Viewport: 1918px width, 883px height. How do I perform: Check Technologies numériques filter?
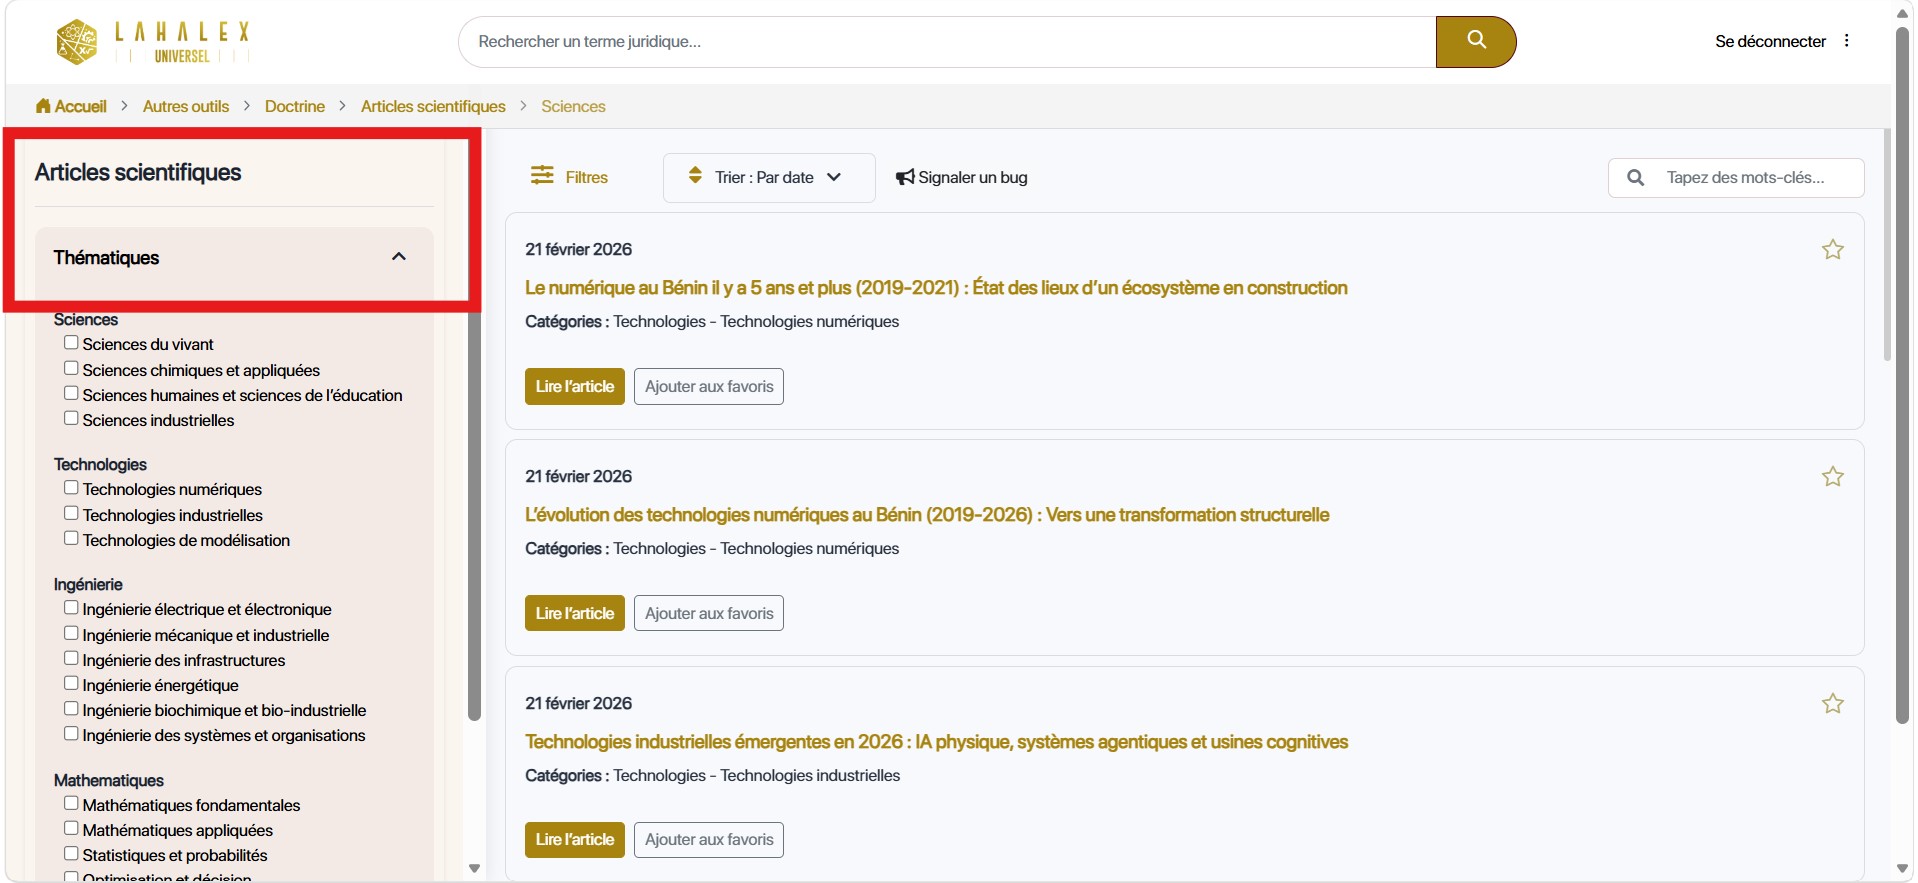[x=71, y=488]
